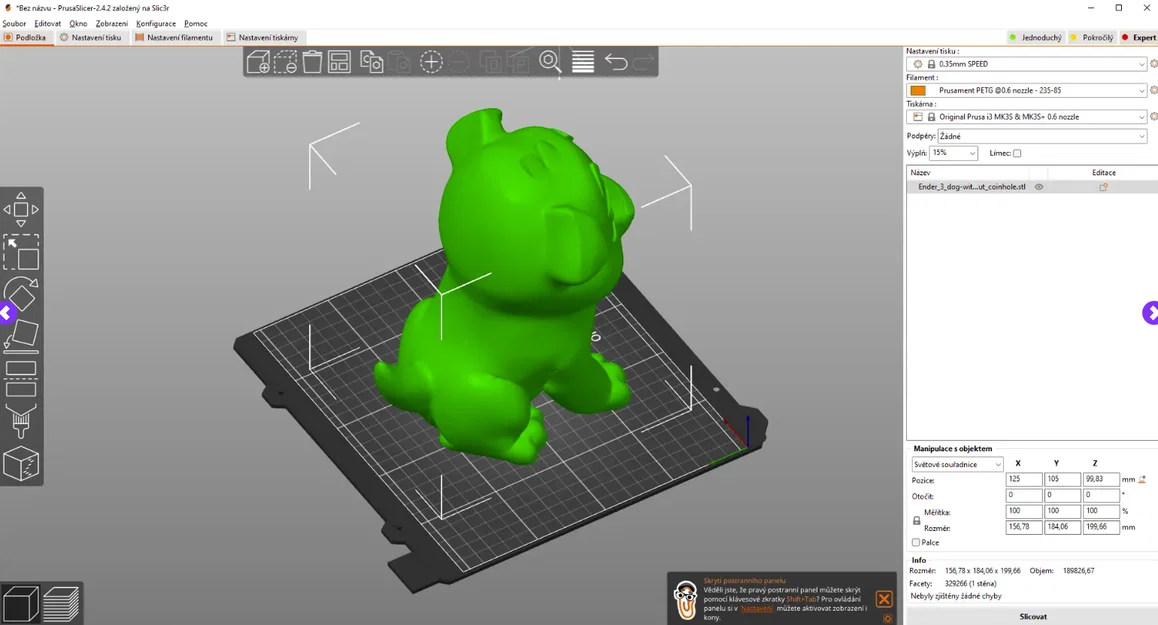Open the Podpěry Žádné dropdown
Image resolution: width=1158 pixels, height=625 pixels.
pos(1042,136)
